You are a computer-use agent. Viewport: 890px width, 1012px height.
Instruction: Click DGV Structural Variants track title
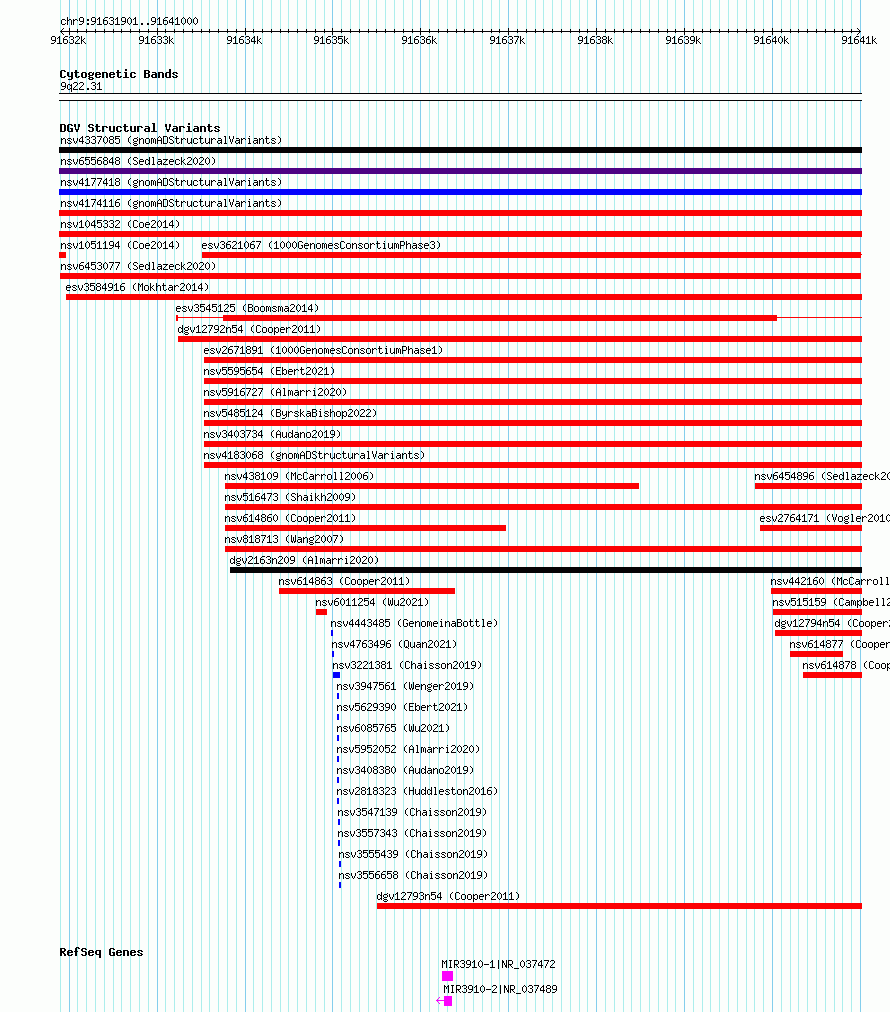pyautogui.click(x=140, y=128)
